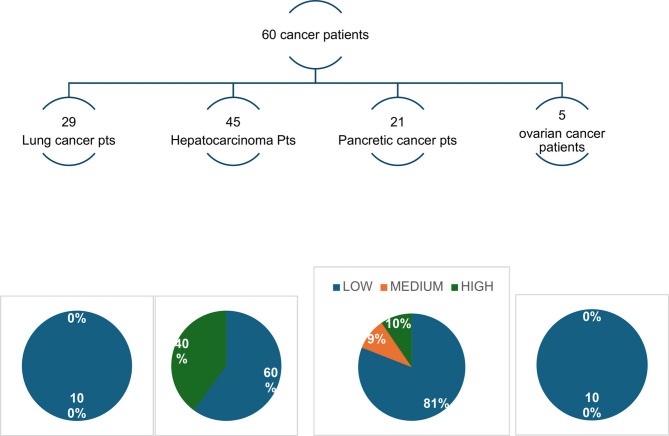Select the '29 Lung cancer pts' node
Screen dimensions: 669x436
69,131
